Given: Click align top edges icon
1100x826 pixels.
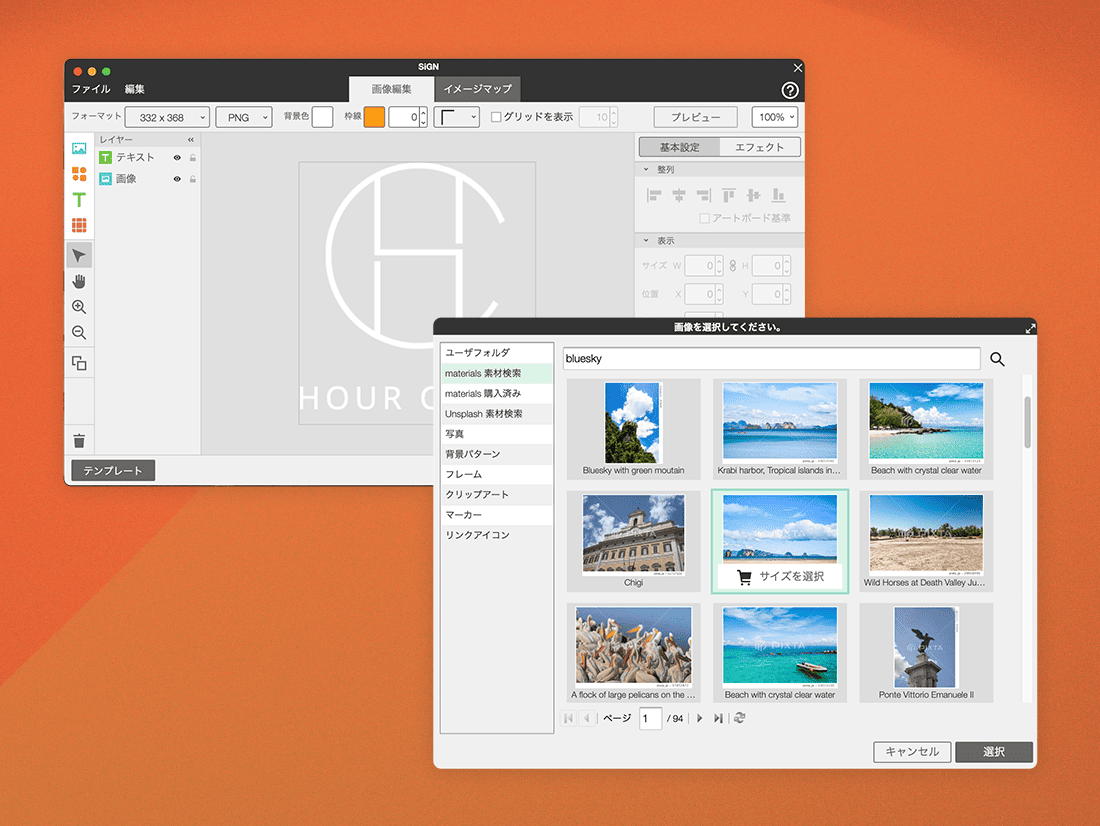Looking at the screenshot, I should 729,195.
